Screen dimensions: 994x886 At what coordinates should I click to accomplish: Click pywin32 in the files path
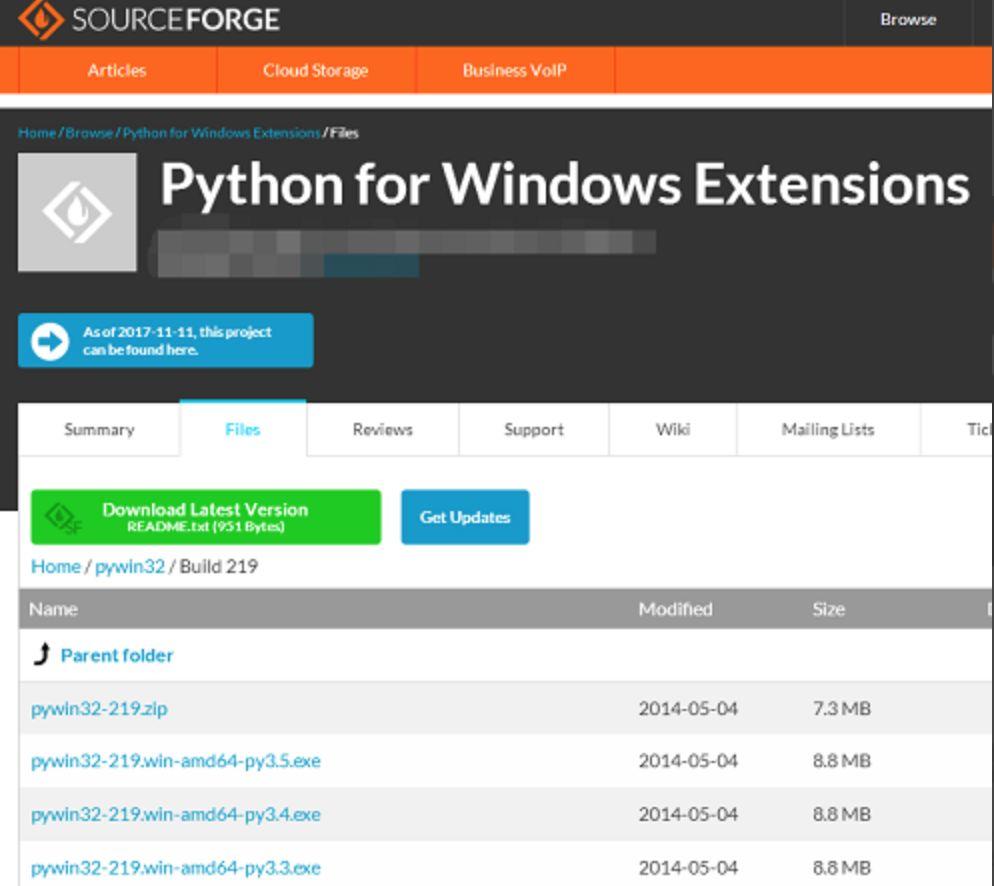pos(130,567)
